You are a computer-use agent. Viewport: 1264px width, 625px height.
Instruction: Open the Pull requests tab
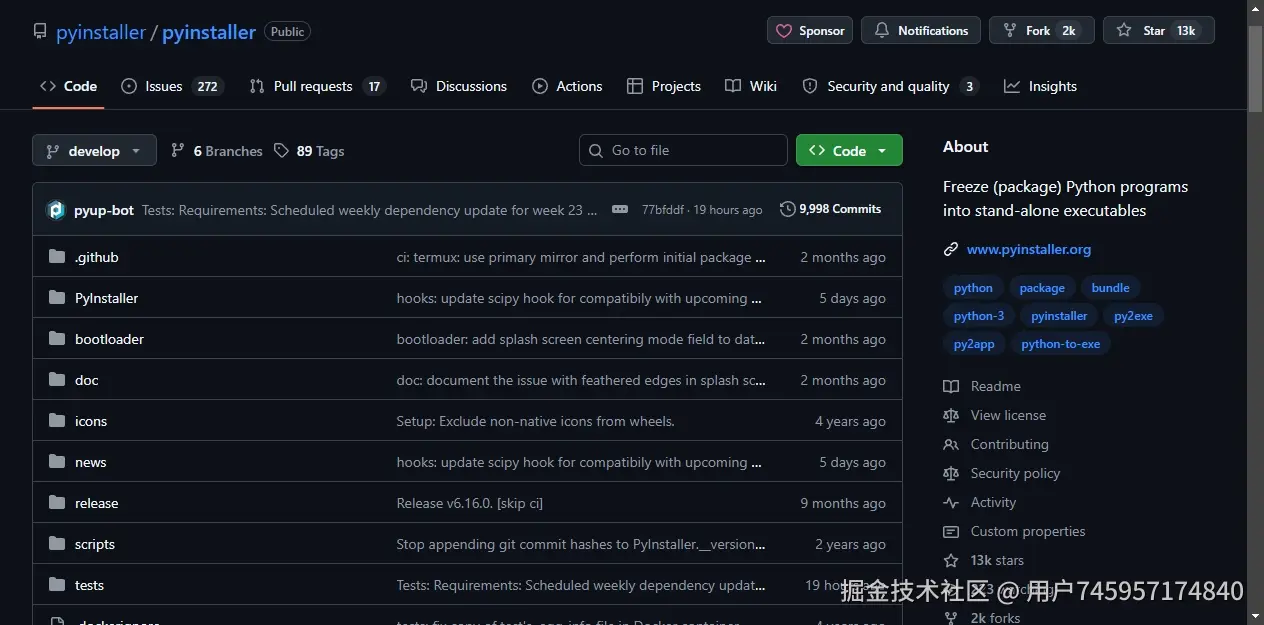pyautogui.click(x=316, y=86)
